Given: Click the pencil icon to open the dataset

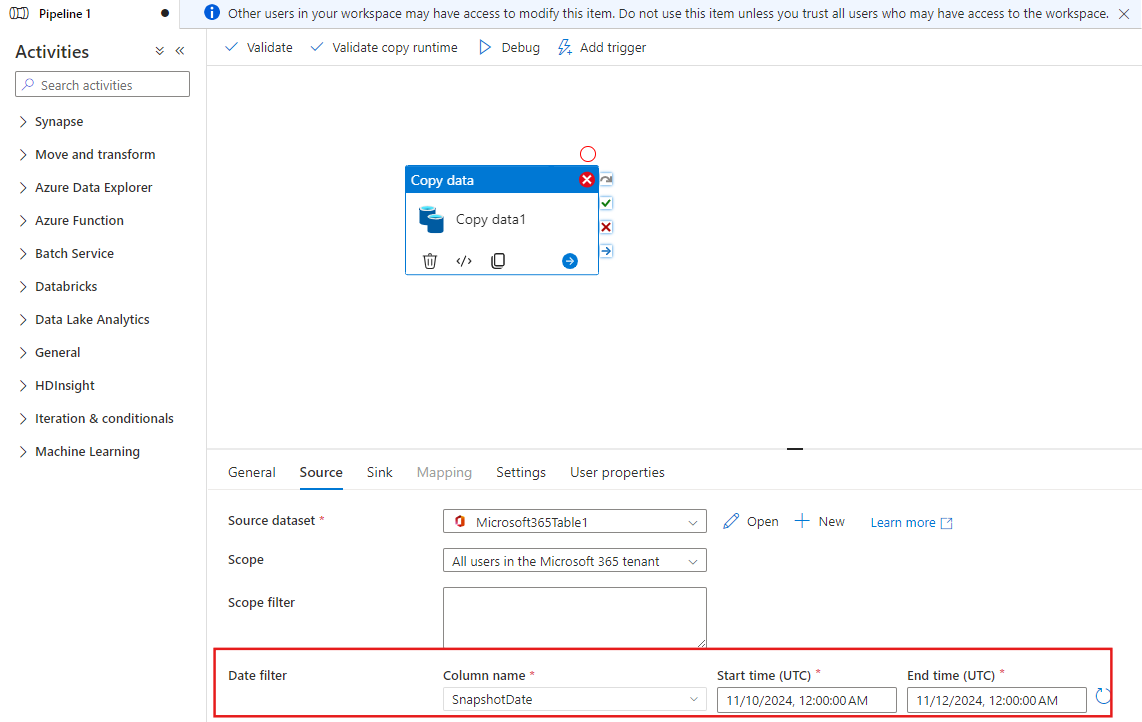Looking at the screenshot, I should click(x=731, y=521).
